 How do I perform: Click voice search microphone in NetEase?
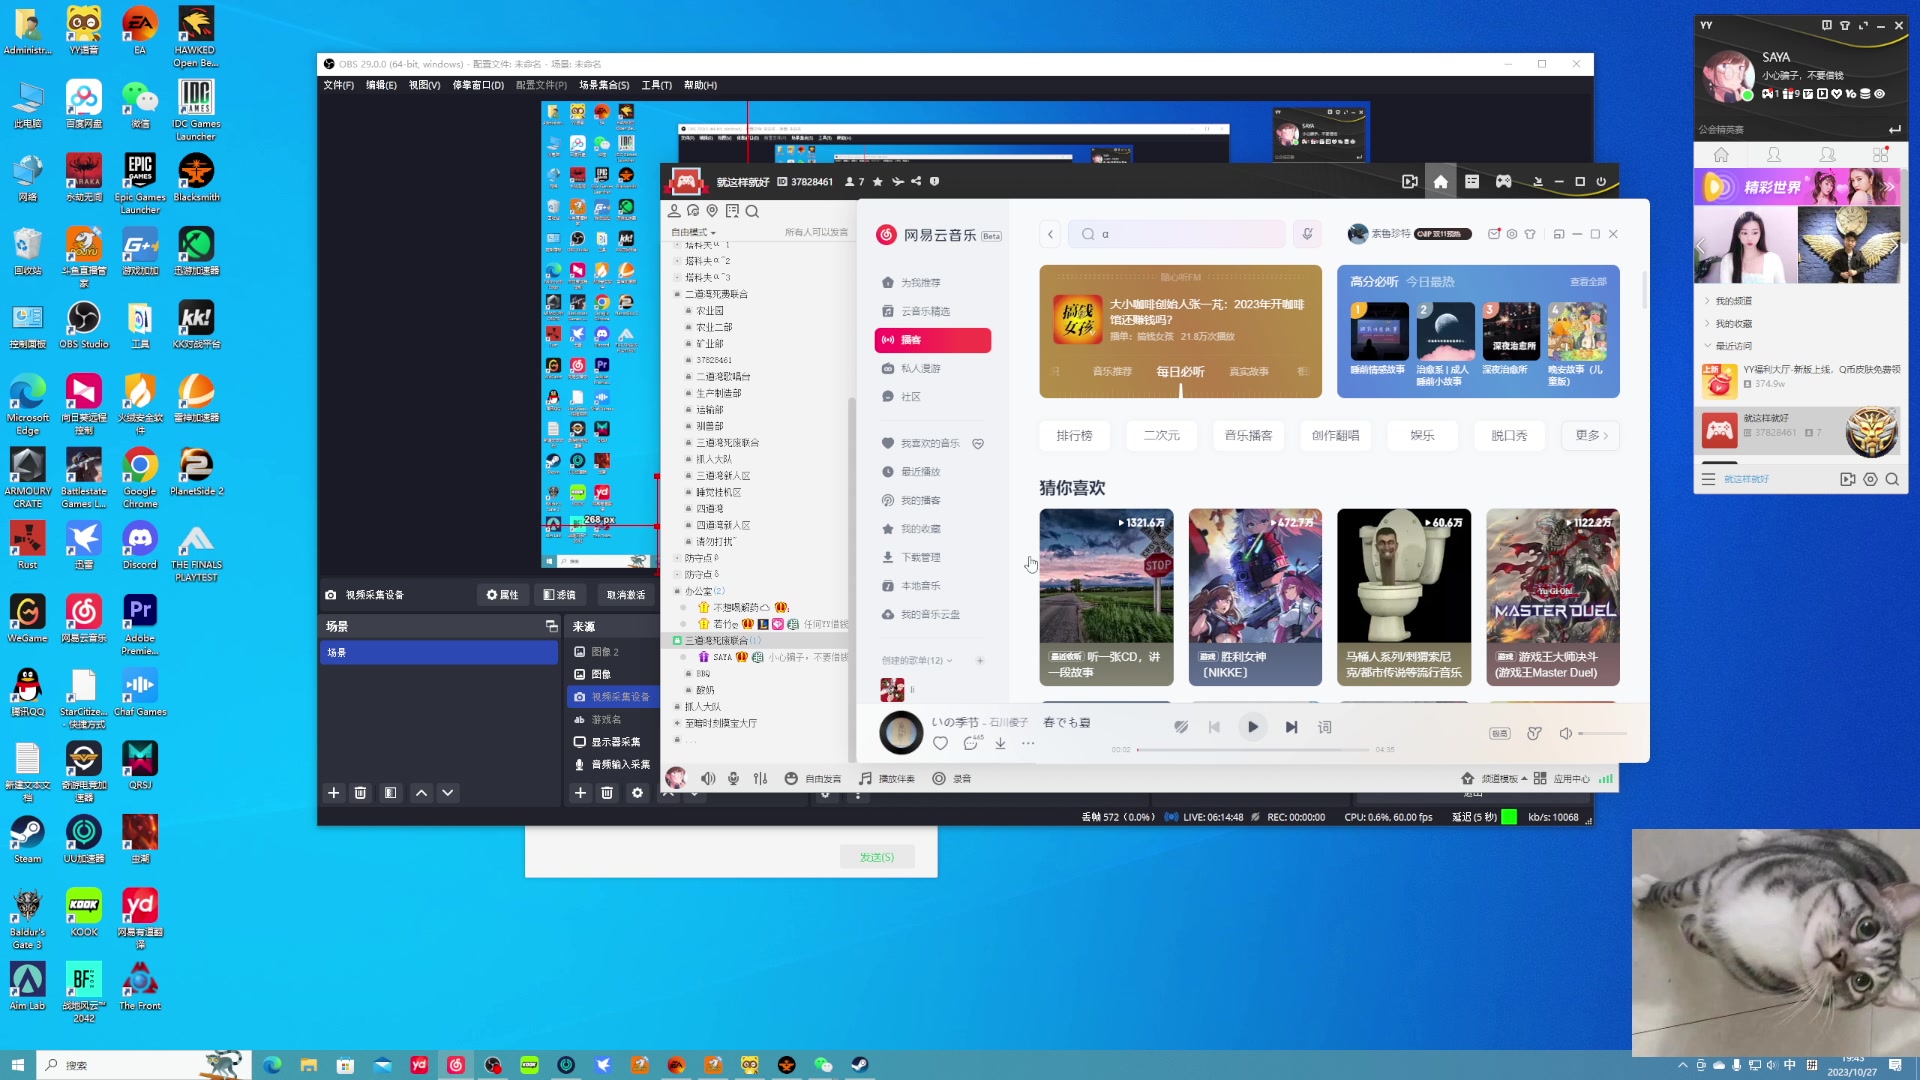click(1307, 234)
